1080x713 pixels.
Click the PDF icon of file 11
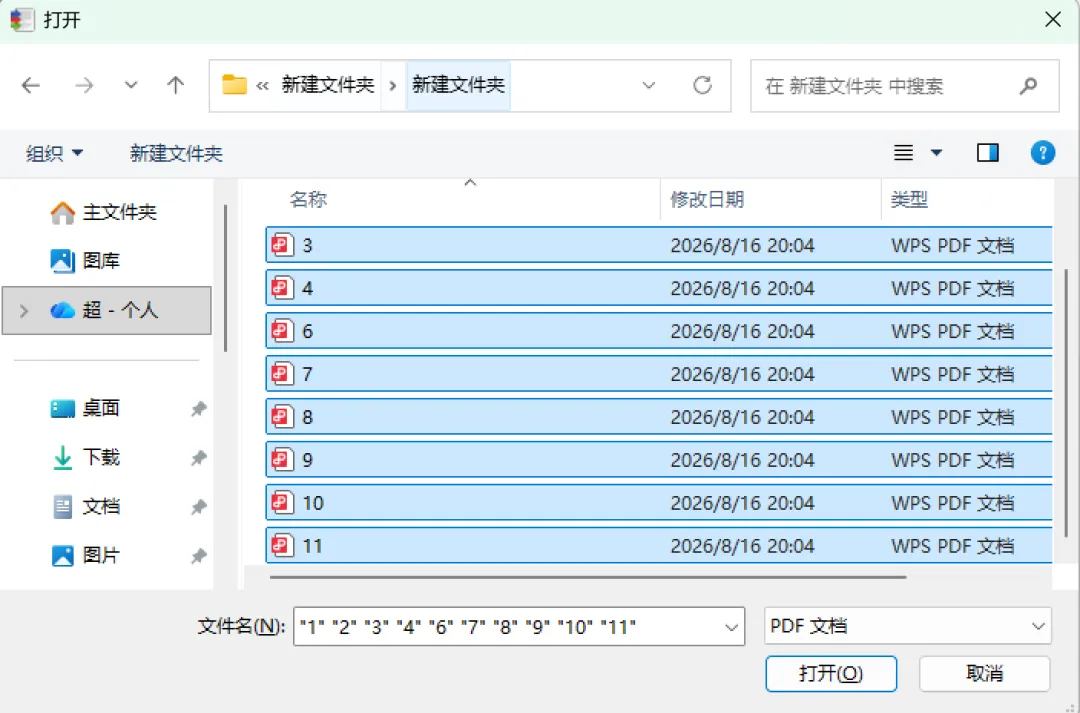click(x=282, y=545)
